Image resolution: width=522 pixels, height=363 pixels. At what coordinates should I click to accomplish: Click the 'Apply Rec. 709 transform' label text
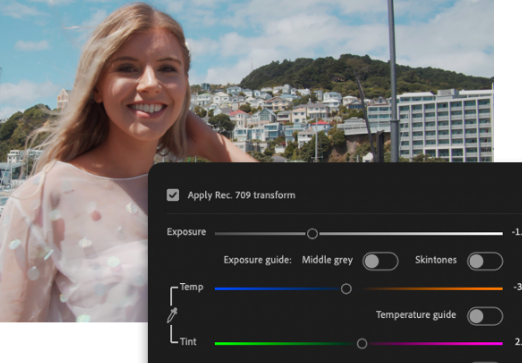point(241,195)
